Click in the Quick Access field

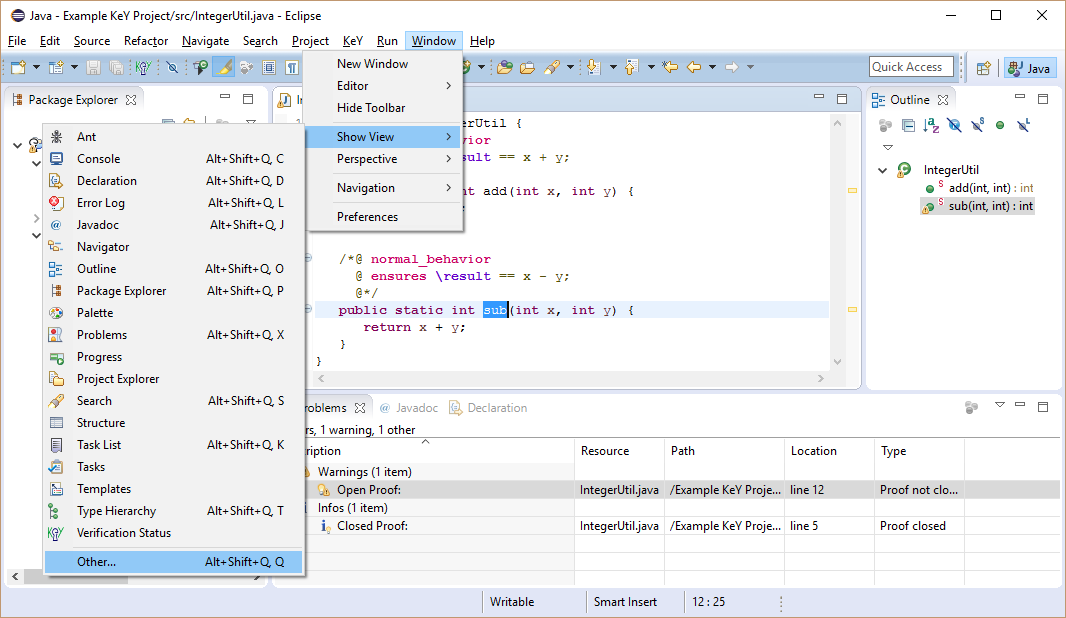911,67
